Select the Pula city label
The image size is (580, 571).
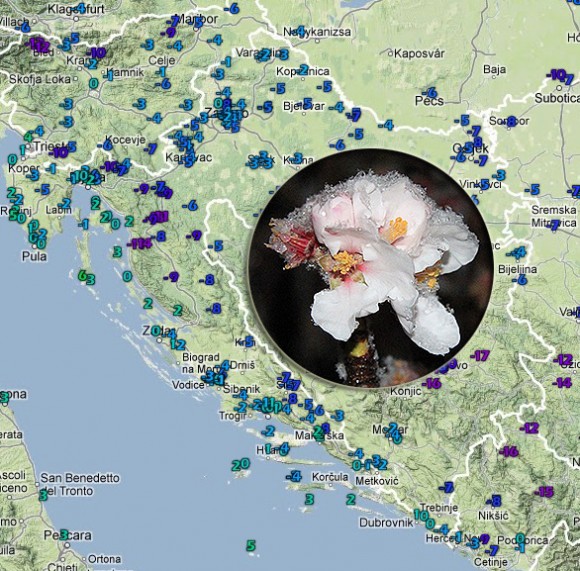tap(34, 256)
